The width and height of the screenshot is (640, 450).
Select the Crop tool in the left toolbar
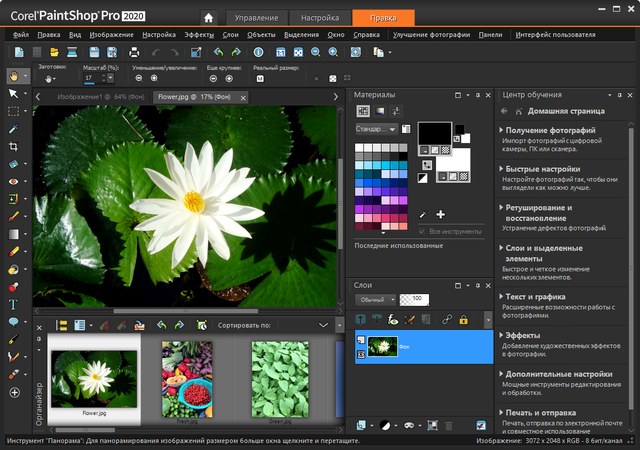pos(14,146)
